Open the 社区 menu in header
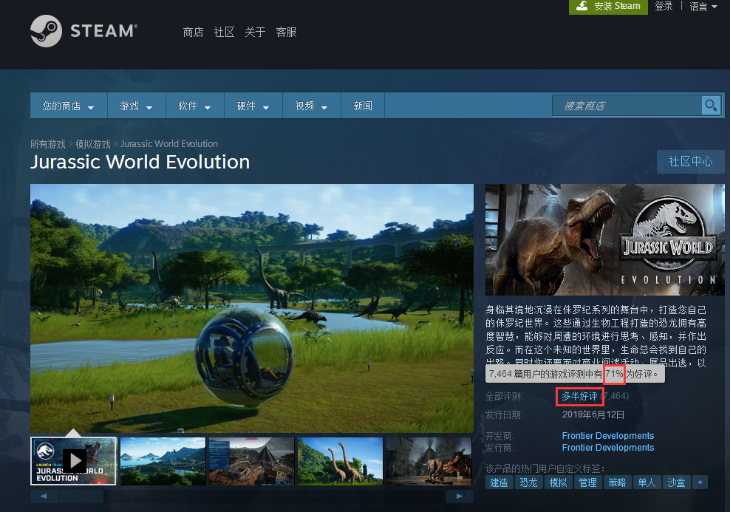 pyautogui.click(x=224, y=32)
